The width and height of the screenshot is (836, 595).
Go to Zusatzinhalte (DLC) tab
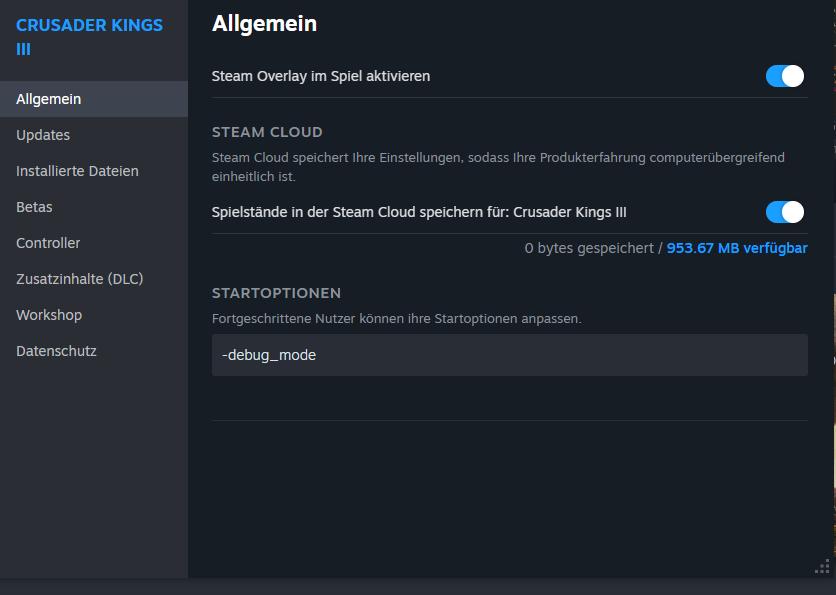[x=94, y=279]
